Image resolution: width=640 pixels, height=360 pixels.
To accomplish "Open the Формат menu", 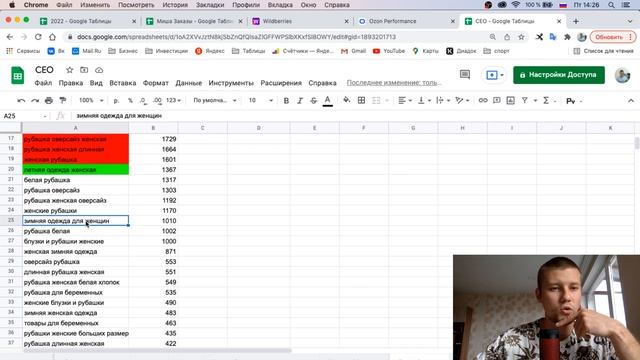I will (156, 83).
